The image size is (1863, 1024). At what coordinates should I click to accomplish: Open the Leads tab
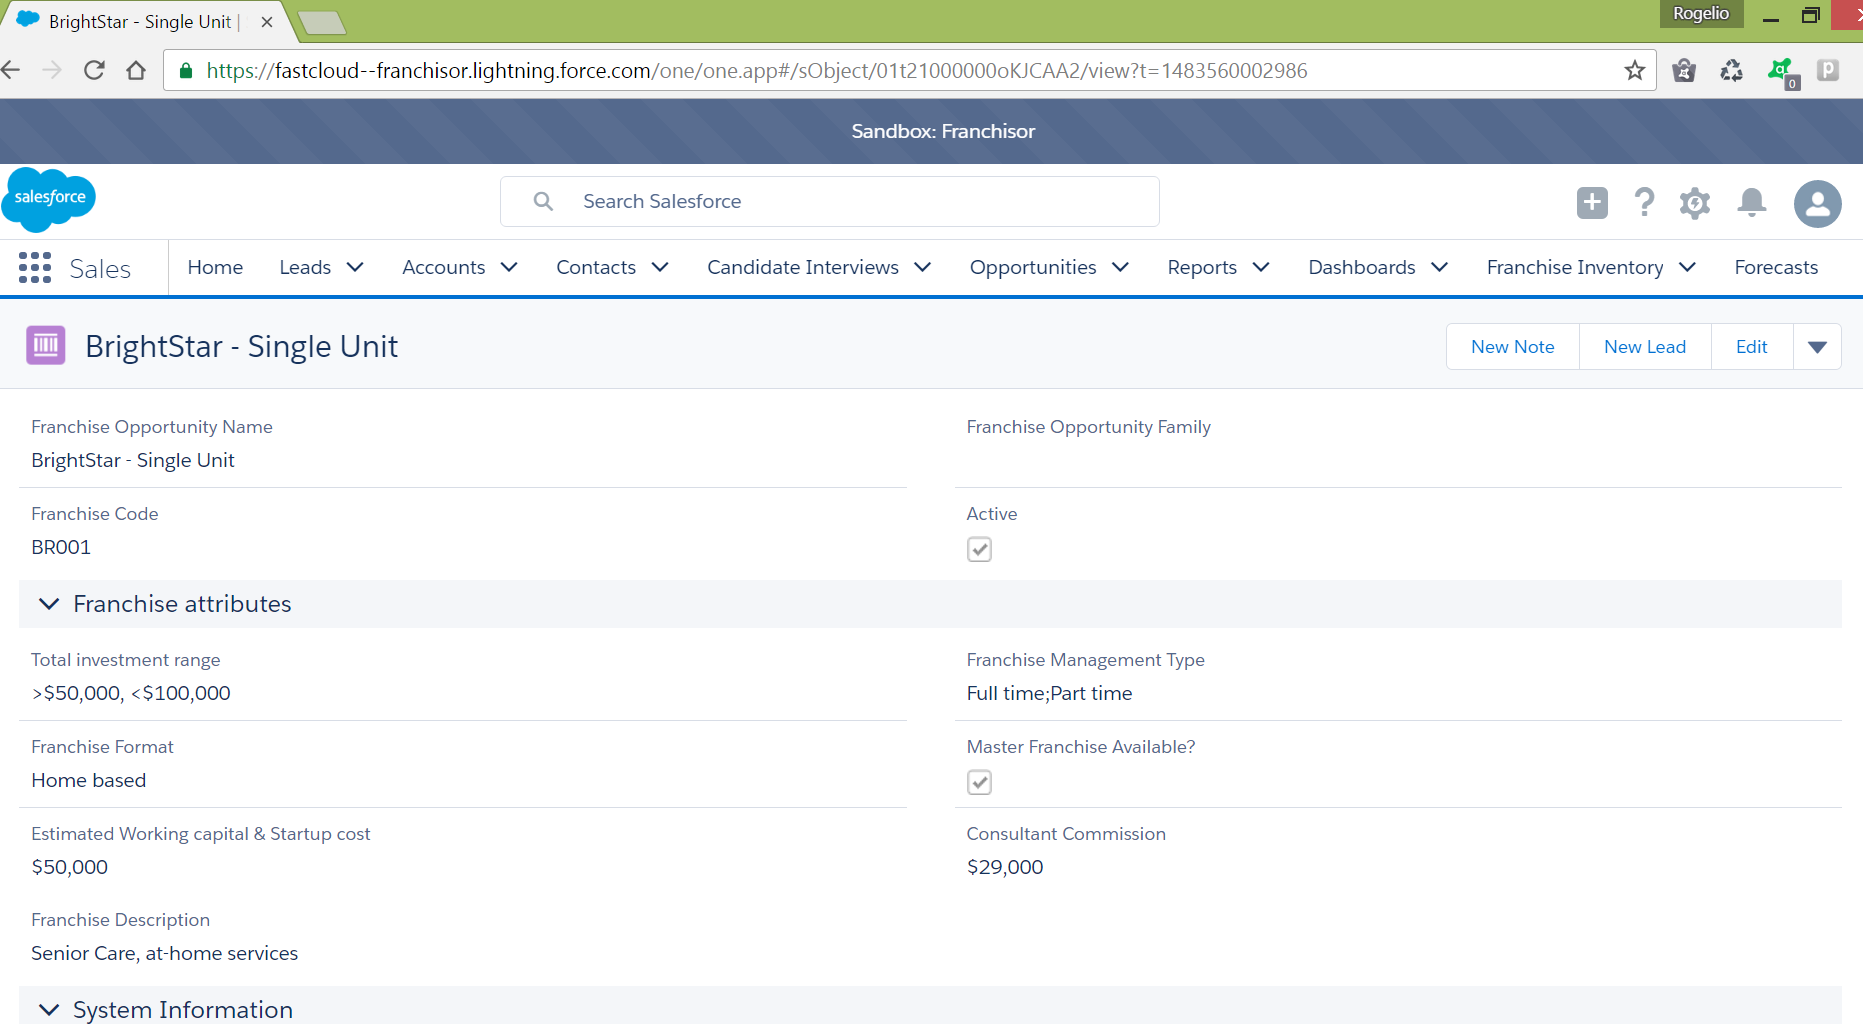click(x=305, y=267)
